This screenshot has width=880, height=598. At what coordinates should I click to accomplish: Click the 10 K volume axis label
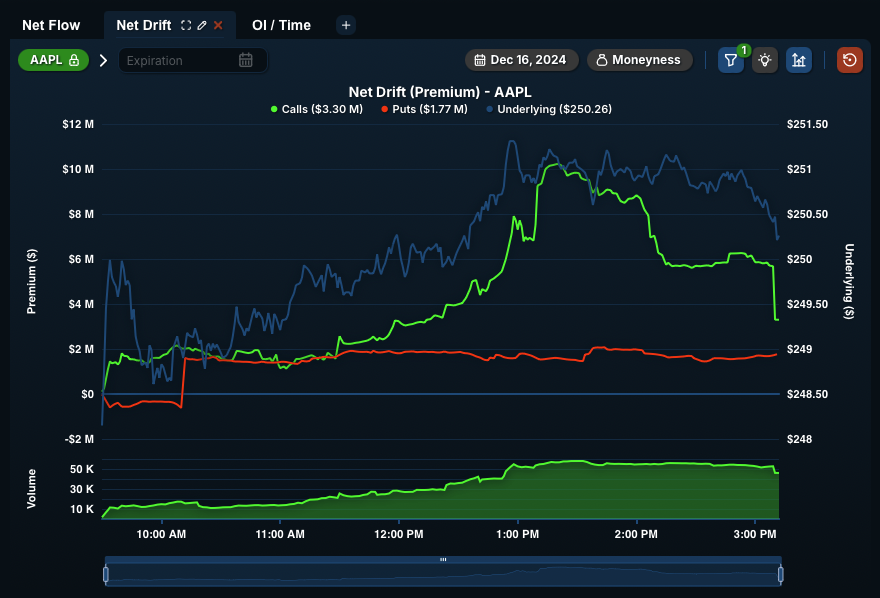pyautogui.click(x=82, y=509)
